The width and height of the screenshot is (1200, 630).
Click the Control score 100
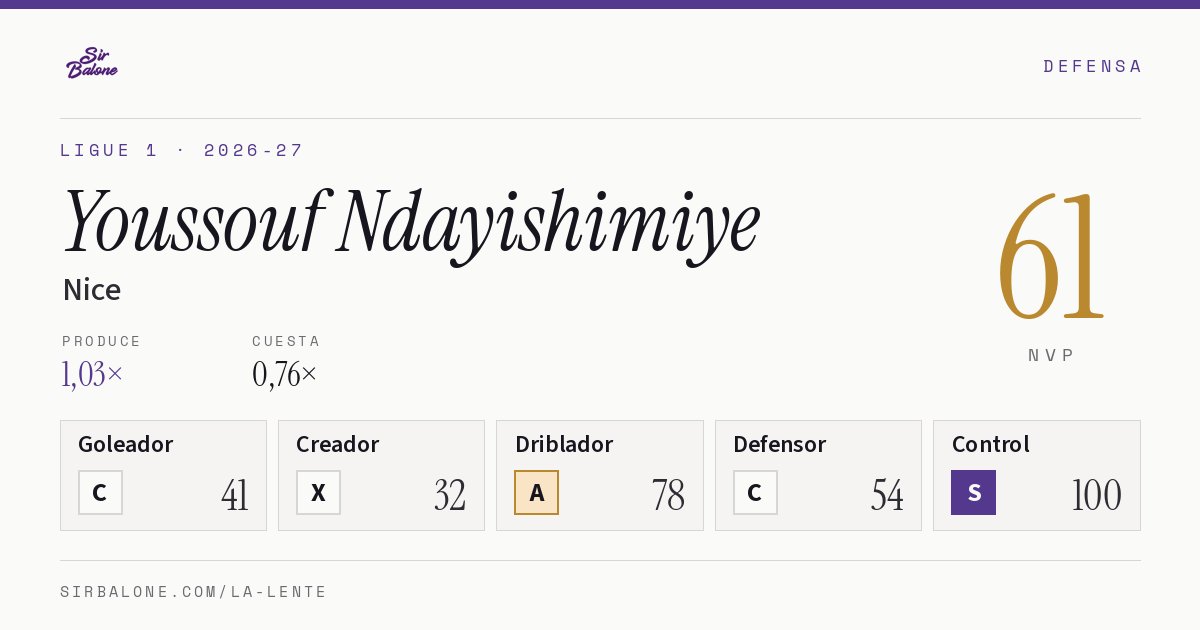[x=1096, y=495]
